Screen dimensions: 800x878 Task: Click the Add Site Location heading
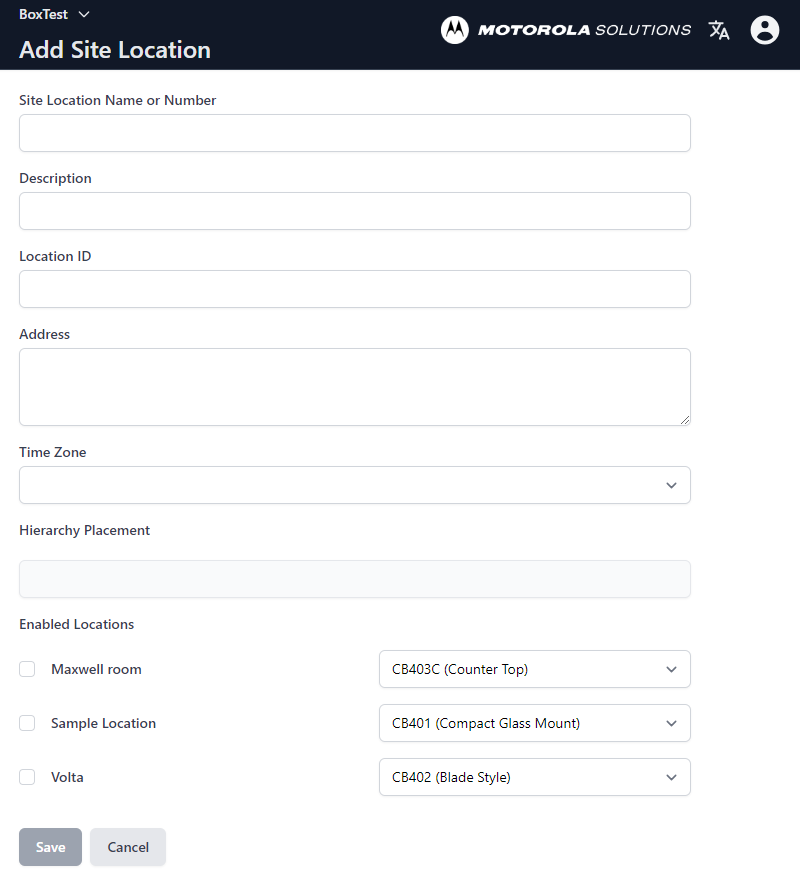[114, 49]
